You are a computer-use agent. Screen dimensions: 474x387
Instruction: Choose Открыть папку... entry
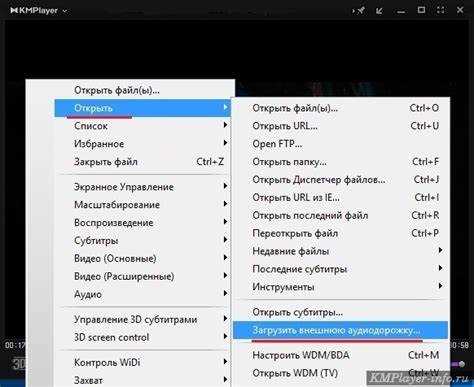coord(340,162)
